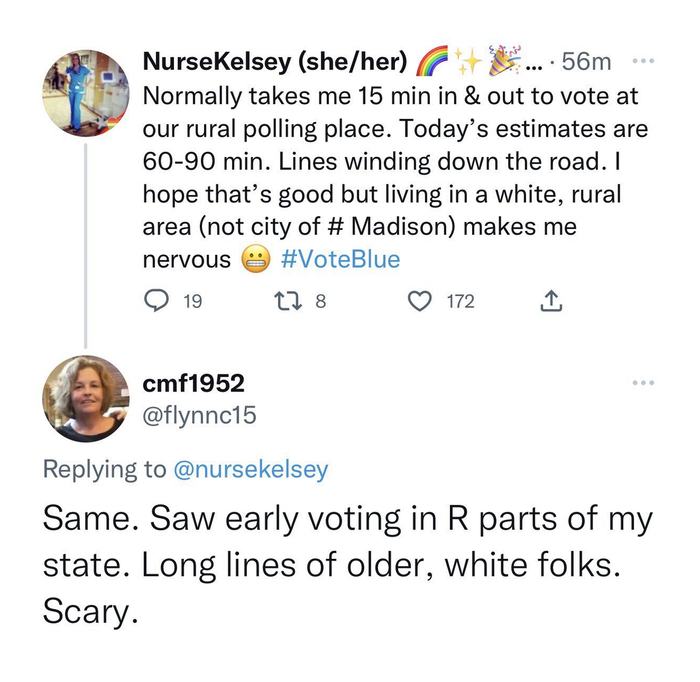Click the cmf1952 display name
Screen dimensions: 700x682
194,384
